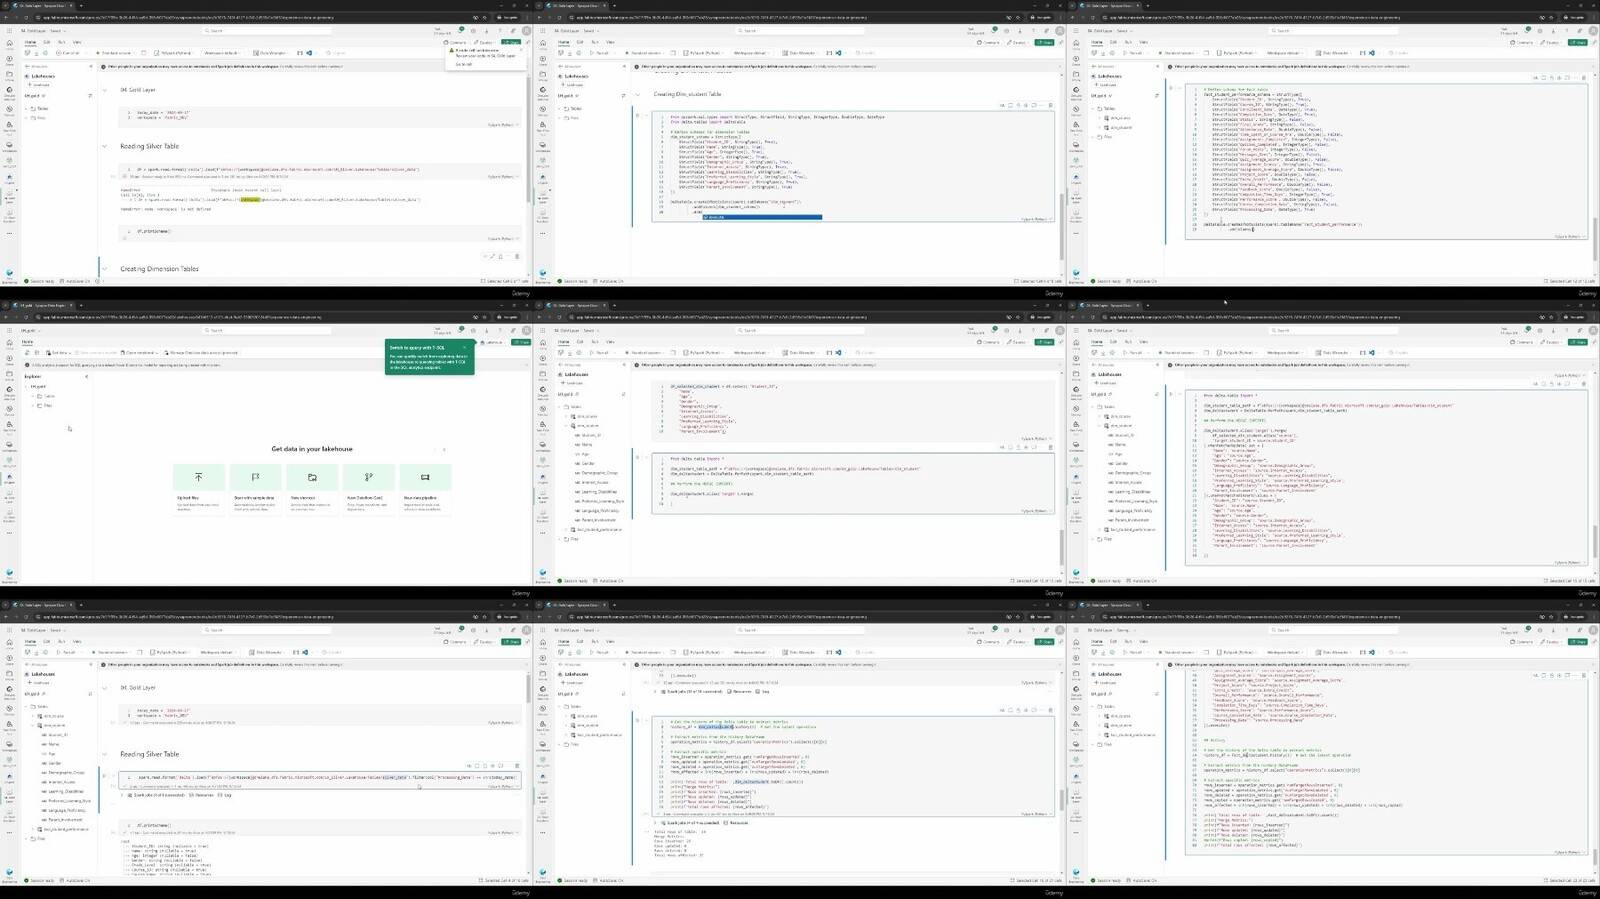Open the Edit menu tab in the first frame
This screenshot has width=1600, height=899.
[46, 42]
